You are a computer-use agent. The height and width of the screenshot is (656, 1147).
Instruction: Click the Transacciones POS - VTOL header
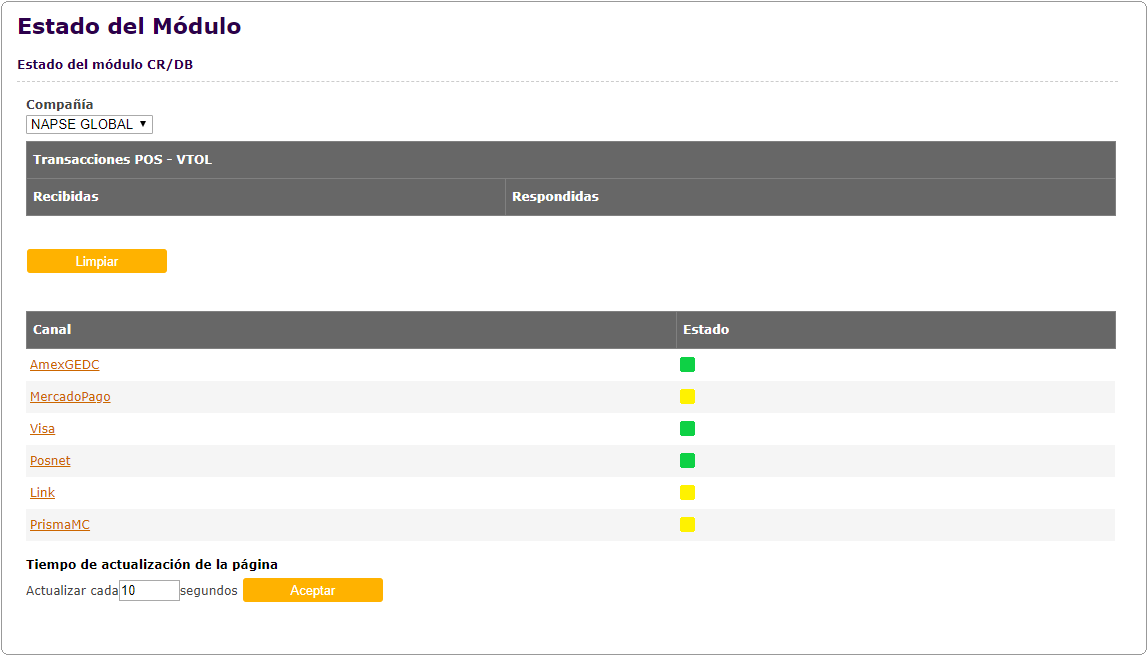tap(571, 159)
